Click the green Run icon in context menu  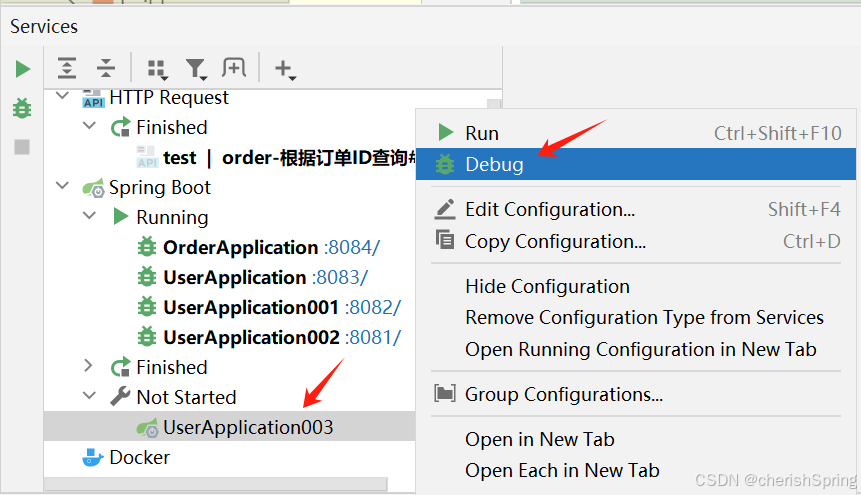click(x=445, y=132)
